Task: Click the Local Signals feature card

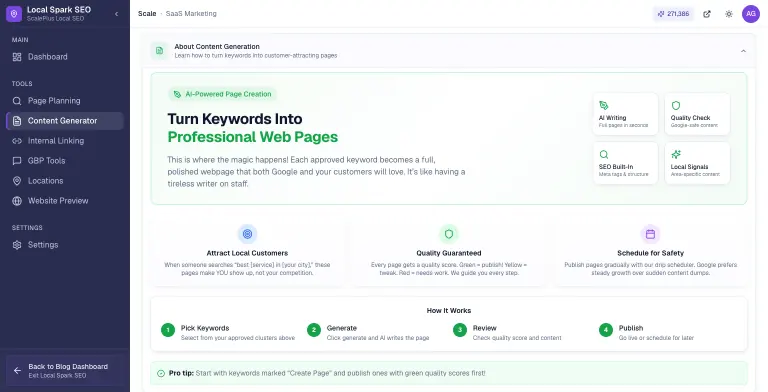Action: [697, 163]
